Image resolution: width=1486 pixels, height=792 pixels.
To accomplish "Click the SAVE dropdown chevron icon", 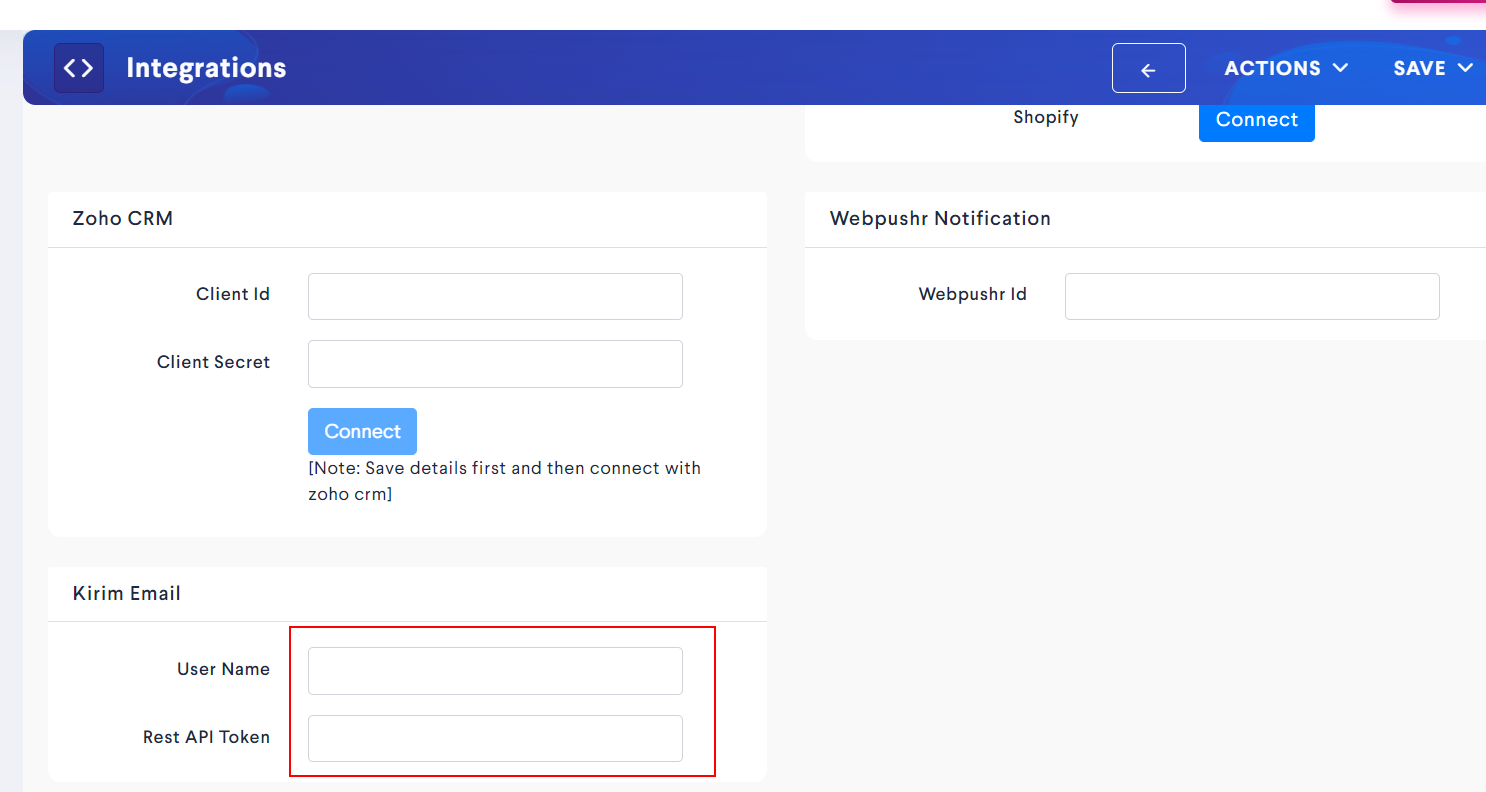I will (x=1466, y=68).
